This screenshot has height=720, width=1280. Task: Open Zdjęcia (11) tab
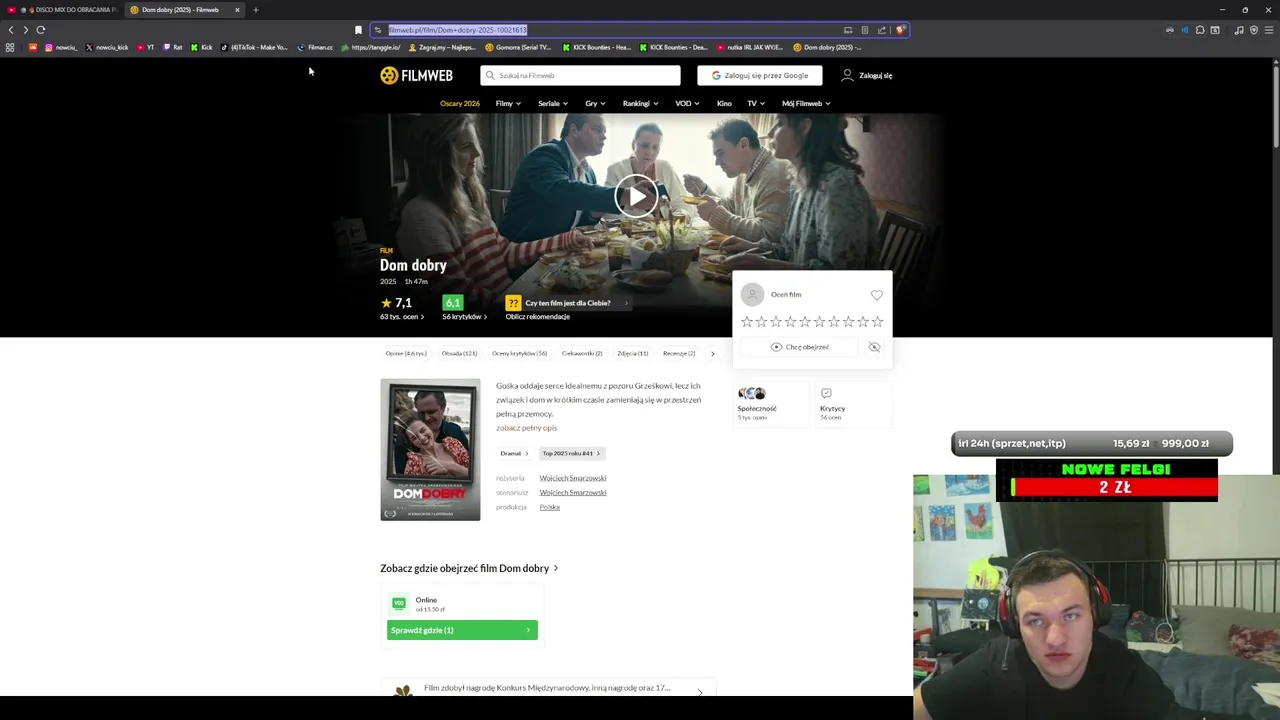tap(633, 353)
